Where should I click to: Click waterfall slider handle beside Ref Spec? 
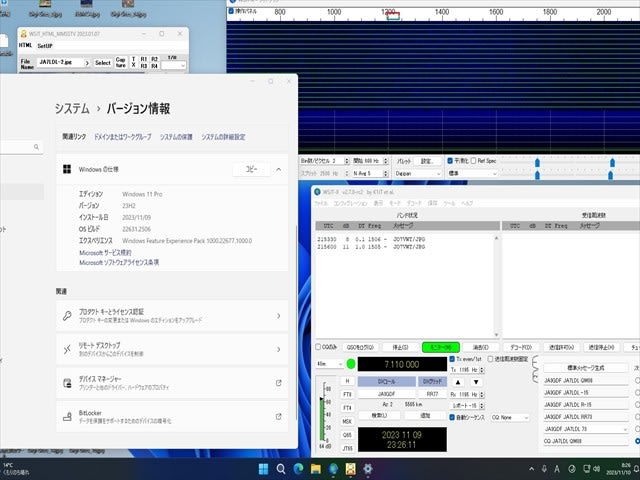(537, 162)
